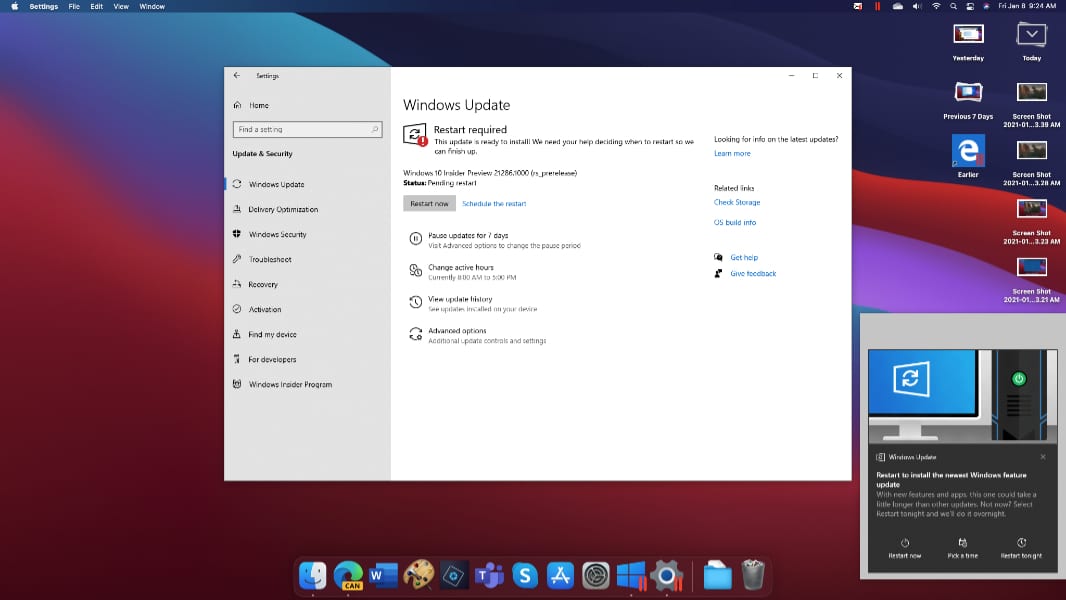Choose Pick a time in notification
This screenshot has height=600, width=1066.
click(962, 548)
